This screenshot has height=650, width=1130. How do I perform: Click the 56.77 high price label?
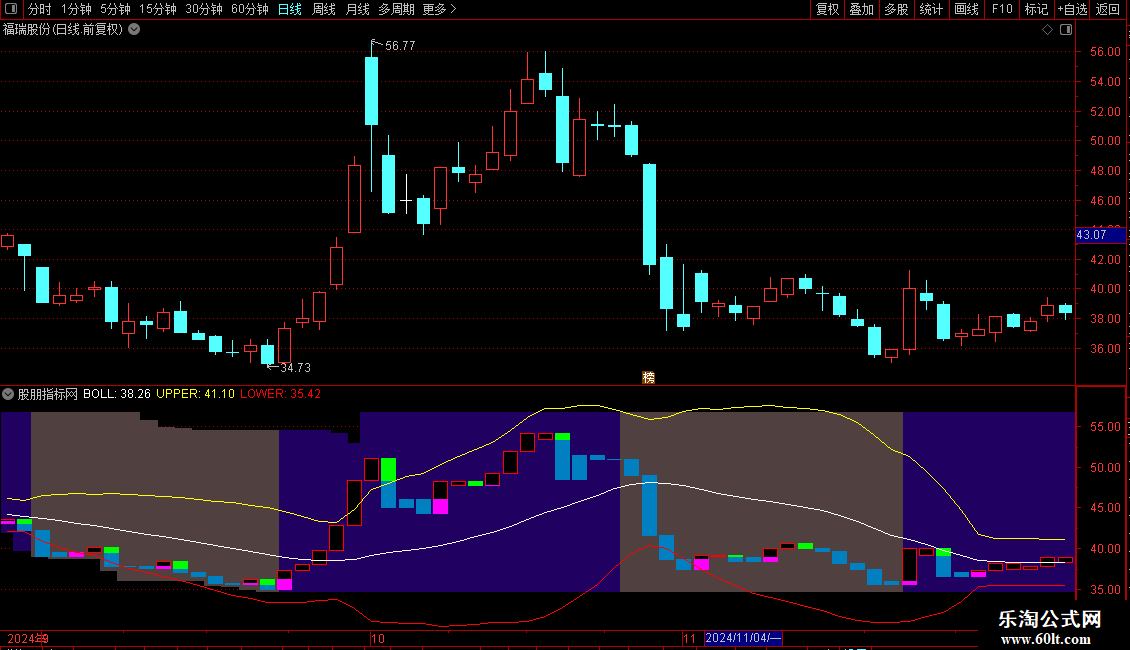tap(400, 46)
